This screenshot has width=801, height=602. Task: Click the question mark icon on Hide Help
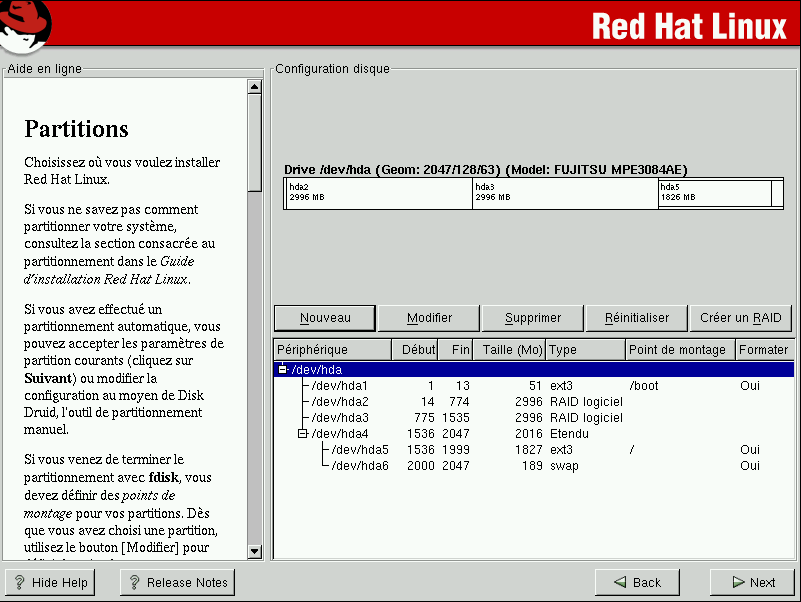19,582
